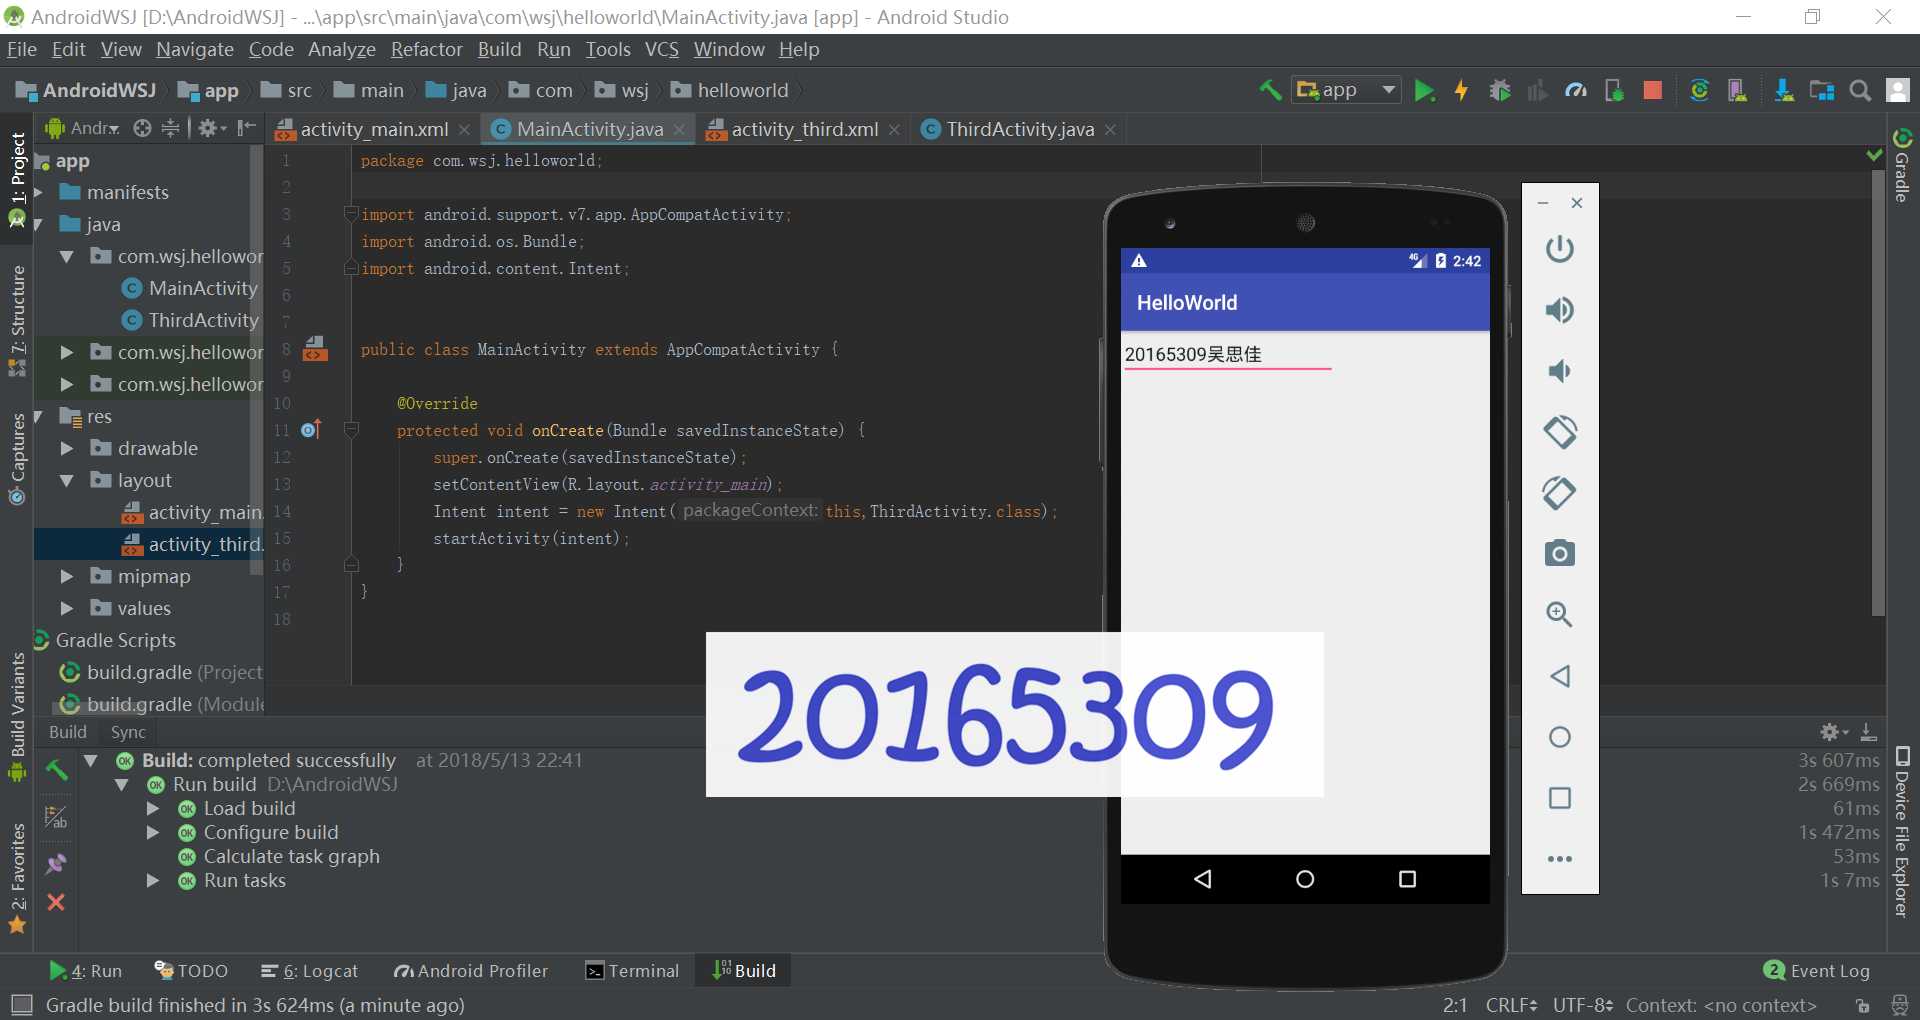1920x1020 pixels.
Task: Switch to the ThirdActivity.java tab
Action: 1019,129
